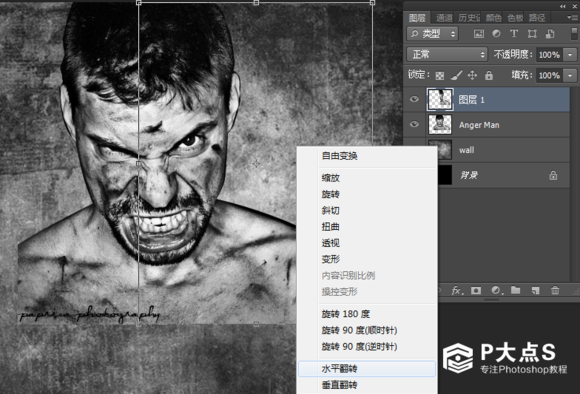Open the 类型 filter type dropdown
580x394 pixels.
click(433, 34)
